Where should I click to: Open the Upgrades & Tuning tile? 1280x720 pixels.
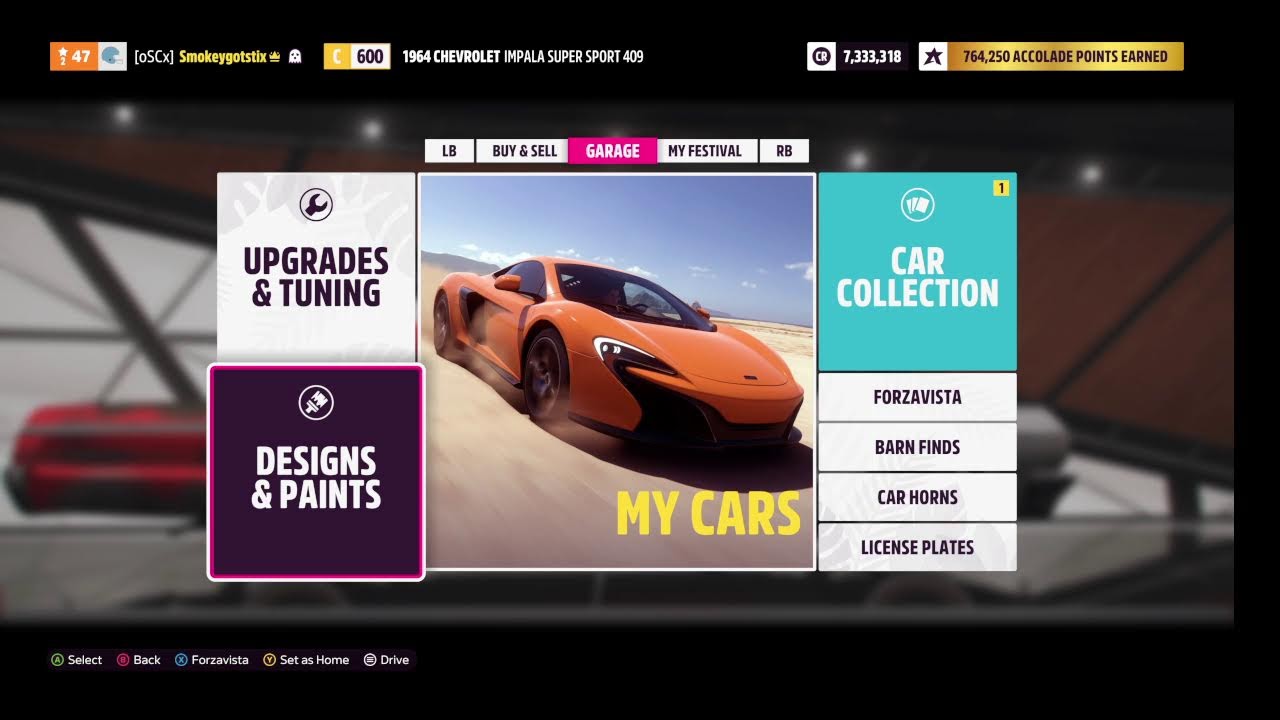(x=316, y=267)
